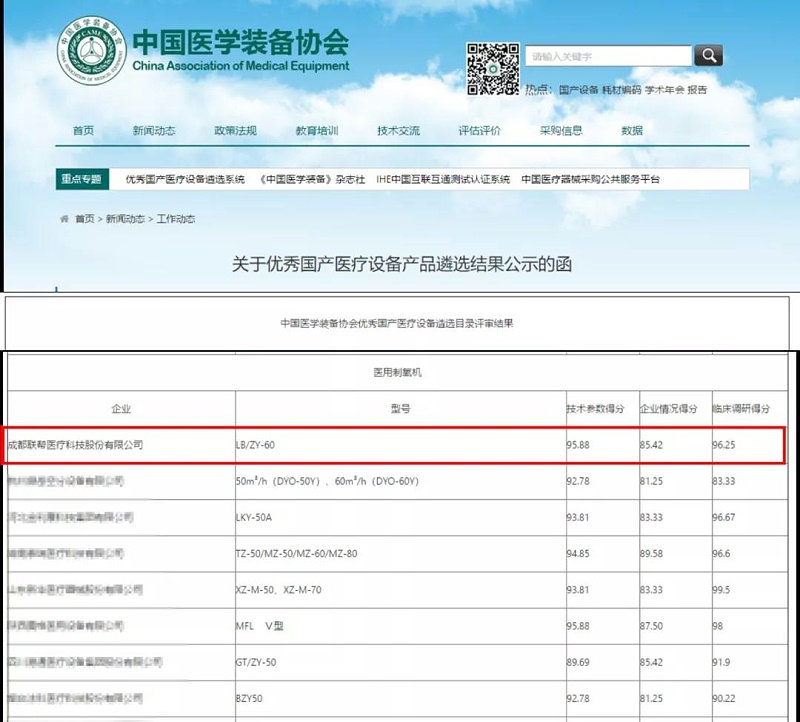Focus the keyword search input field
The image size is (800, 722).
(609, 56)
